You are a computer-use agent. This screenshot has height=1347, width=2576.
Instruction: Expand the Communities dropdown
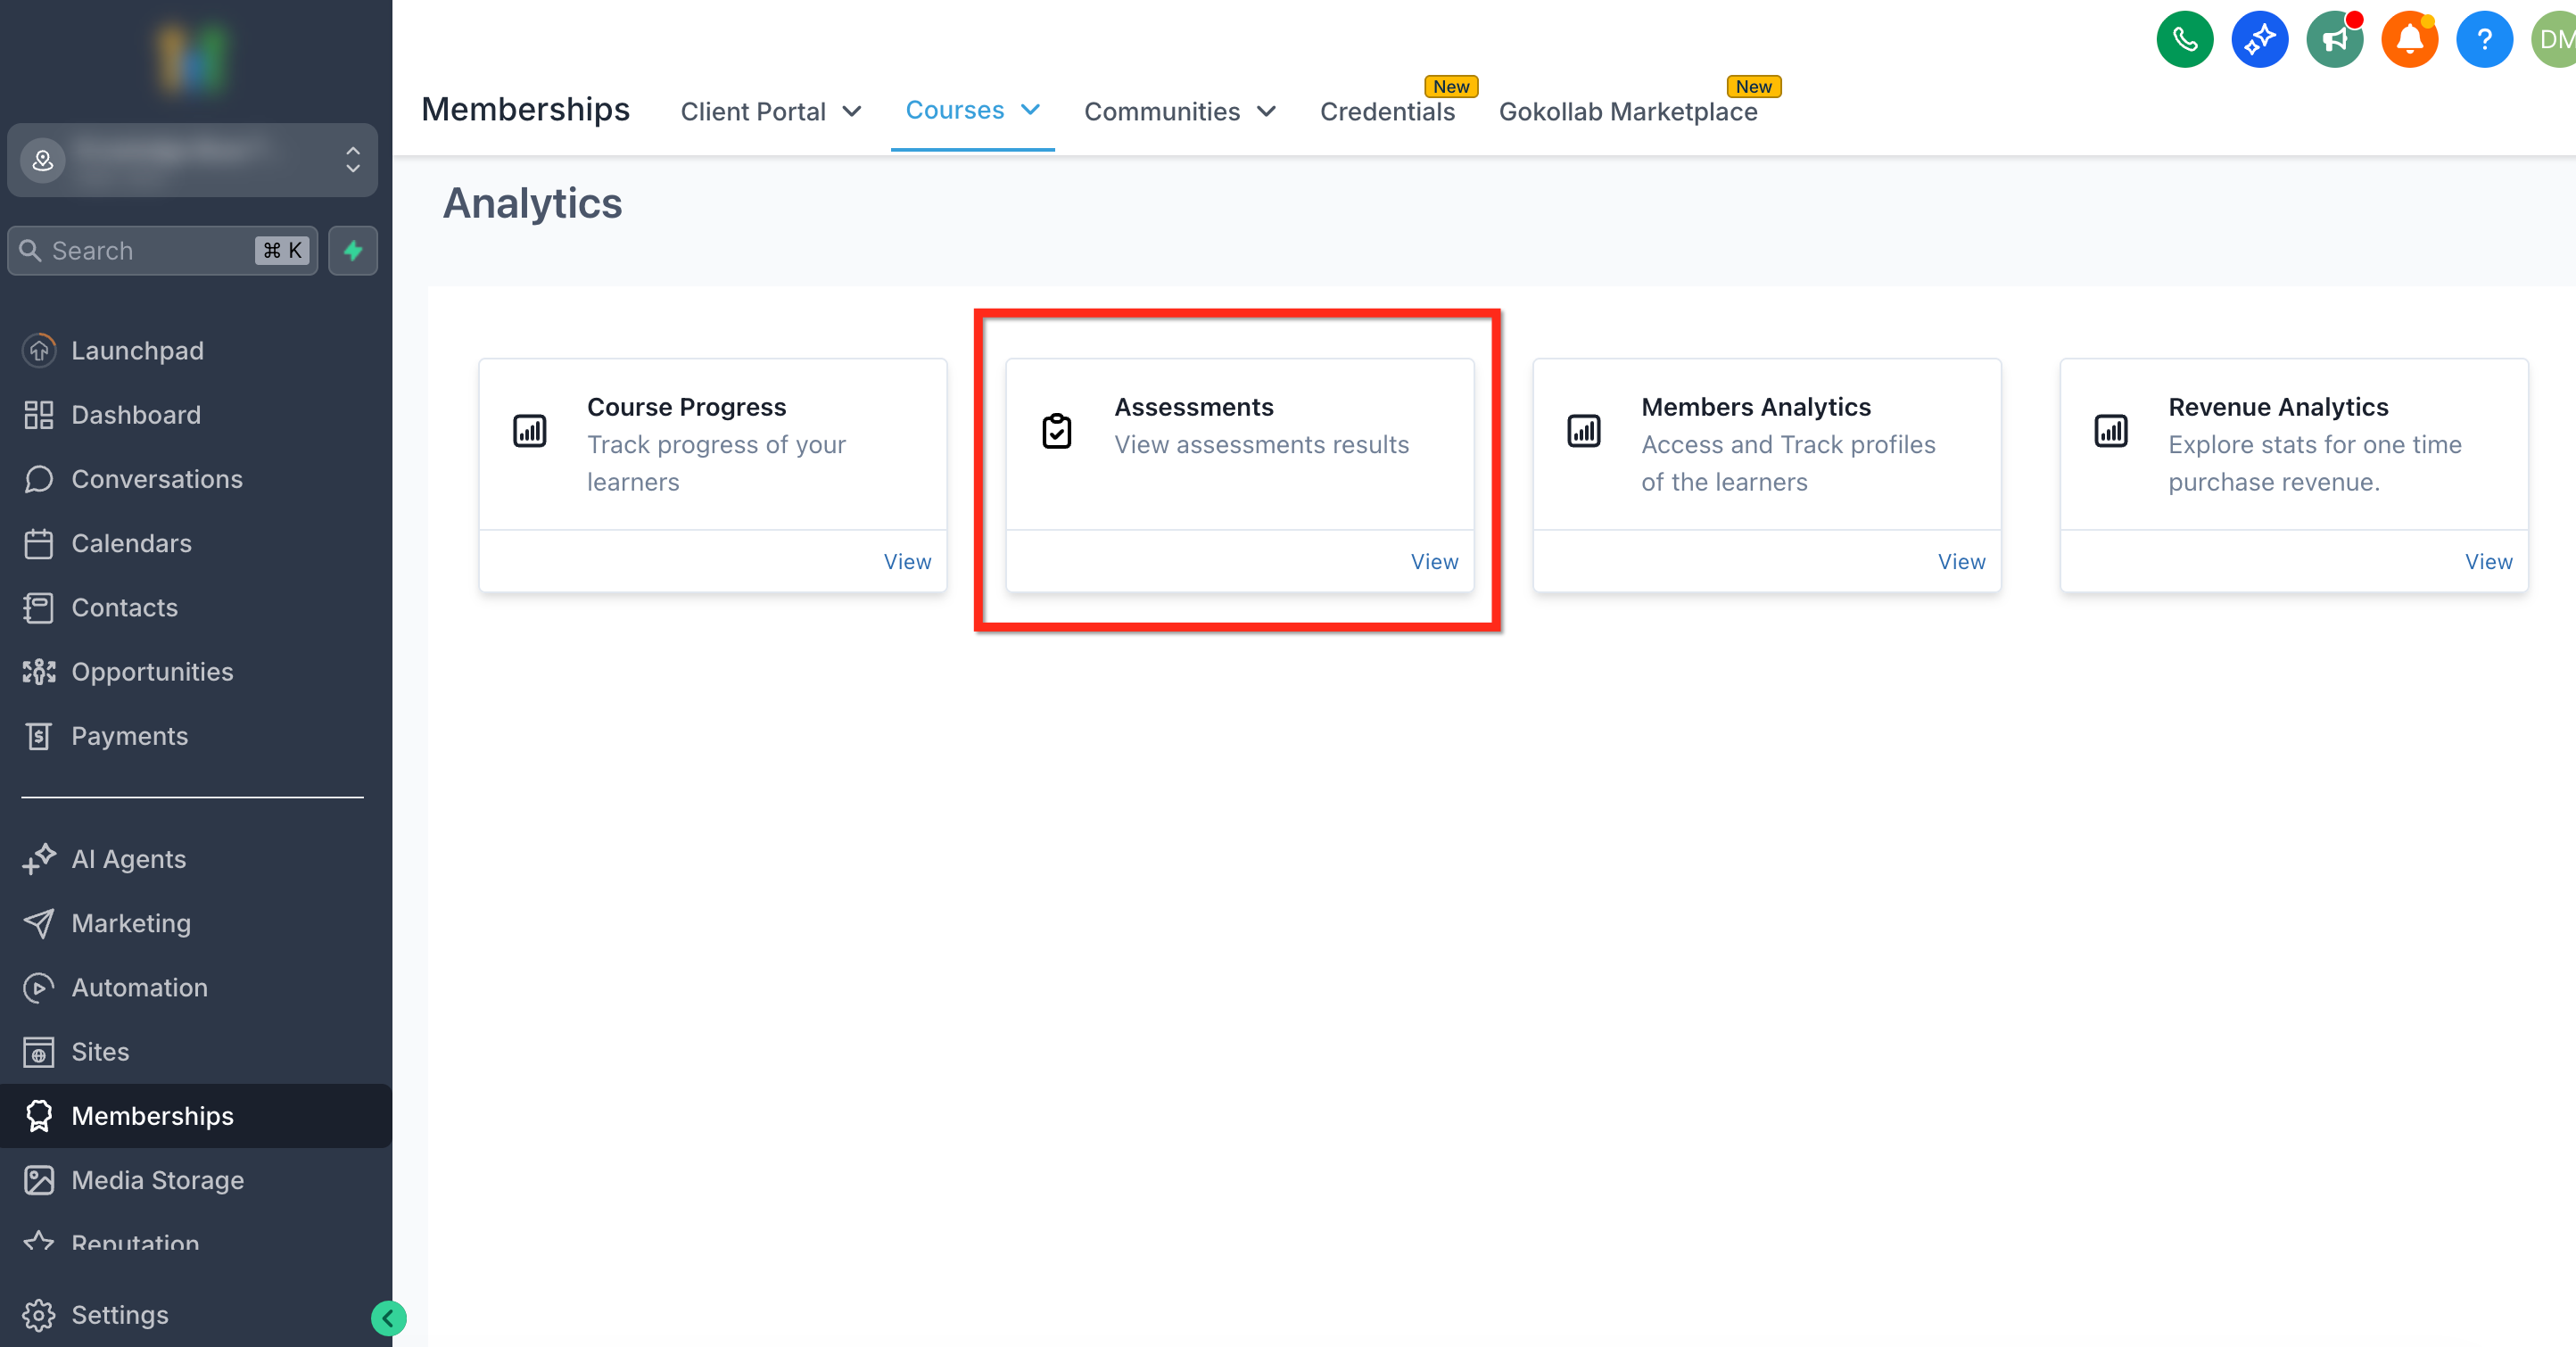coord(1180,112)
